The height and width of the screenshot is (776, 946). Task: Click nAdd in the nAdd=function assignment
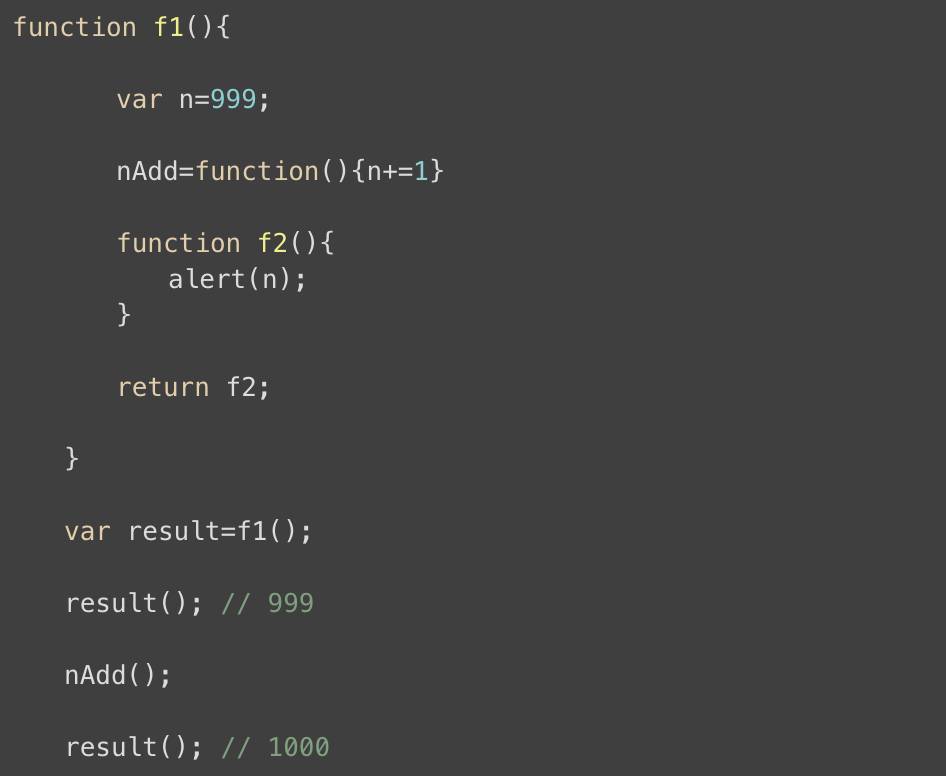pyautogui.click(x=147, y=171)
